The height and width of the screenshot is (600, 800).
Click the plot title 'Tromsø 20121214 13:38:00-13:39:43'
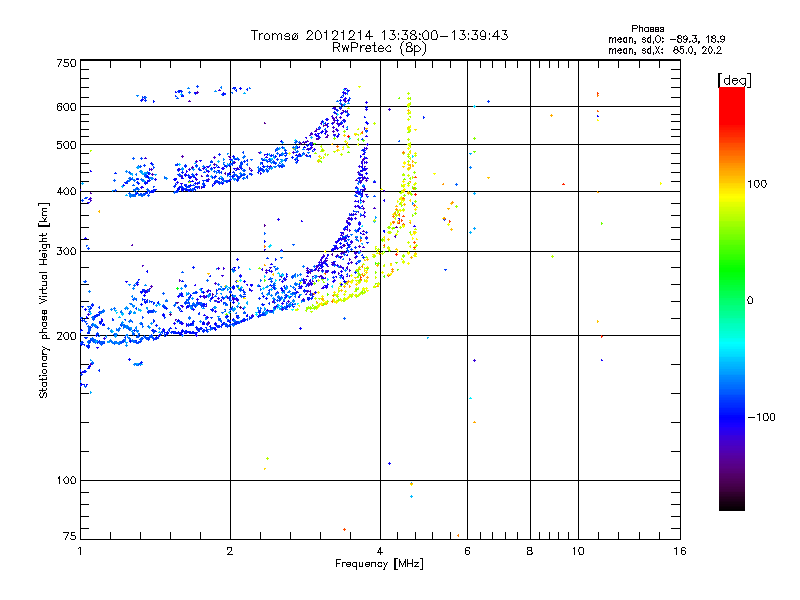click(379, 35)
